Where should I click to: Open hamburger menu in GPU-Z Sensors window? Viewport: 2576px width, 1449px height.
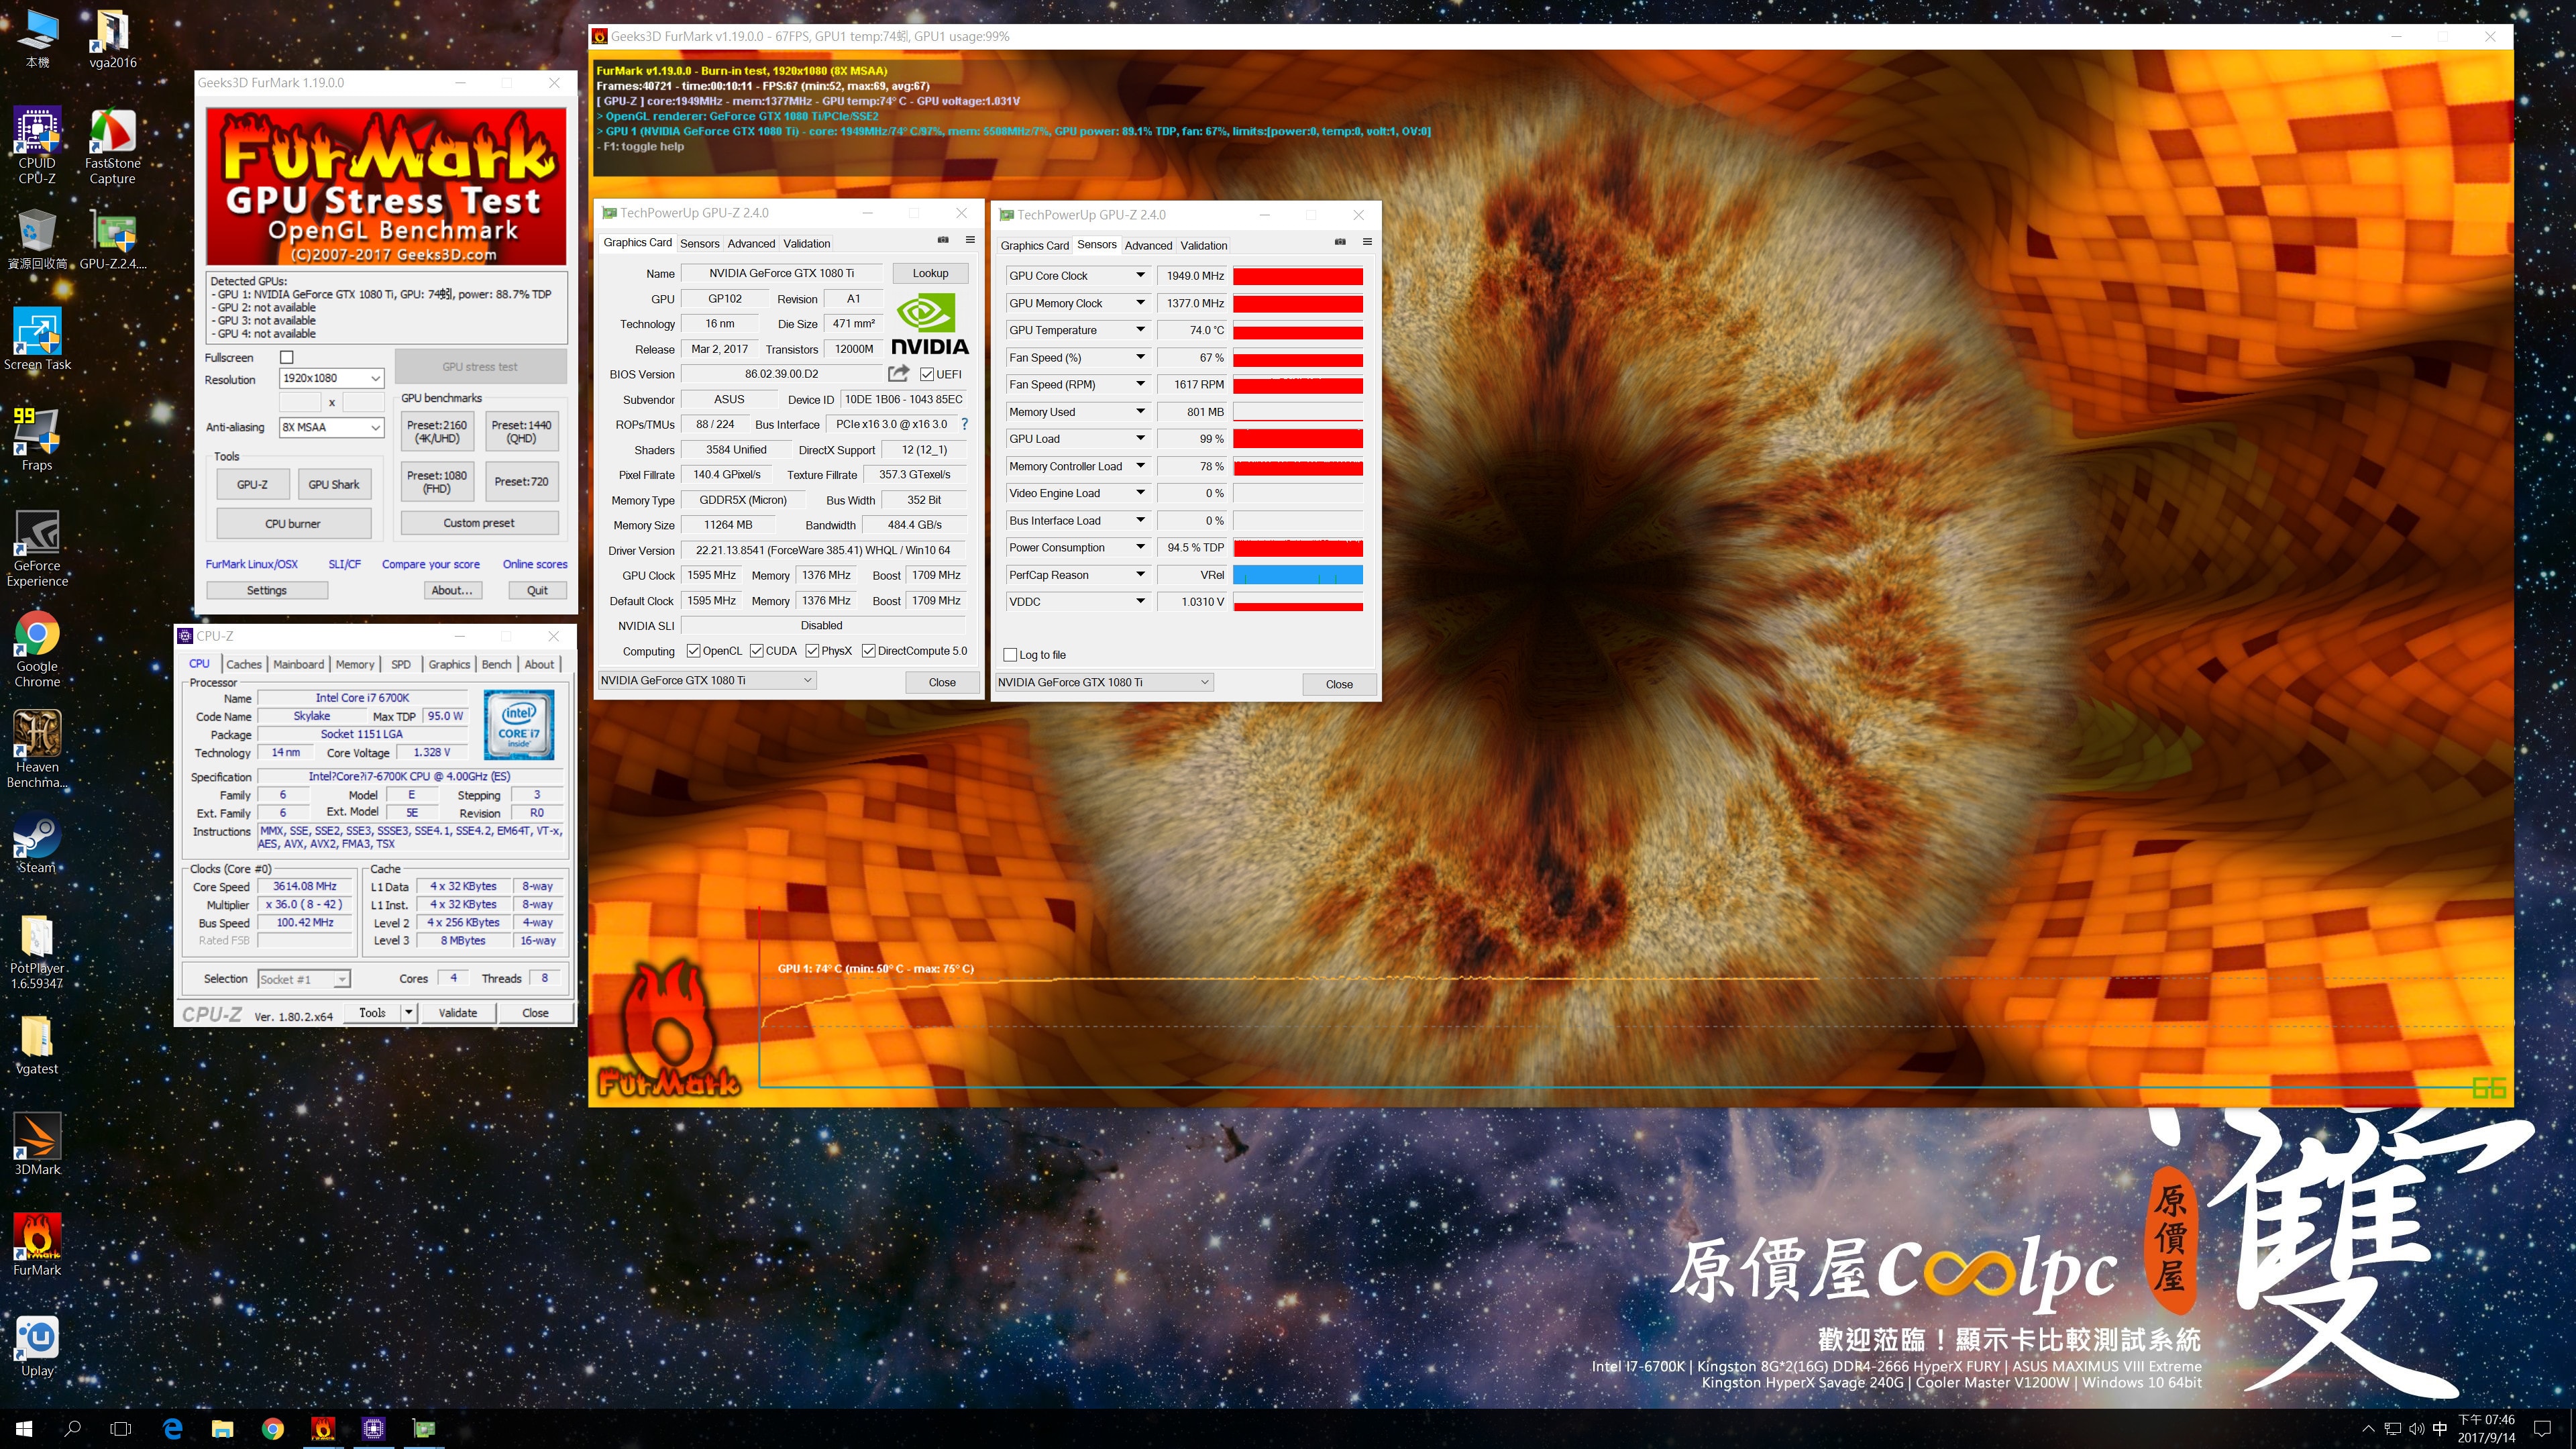[x=1367, y=242]
